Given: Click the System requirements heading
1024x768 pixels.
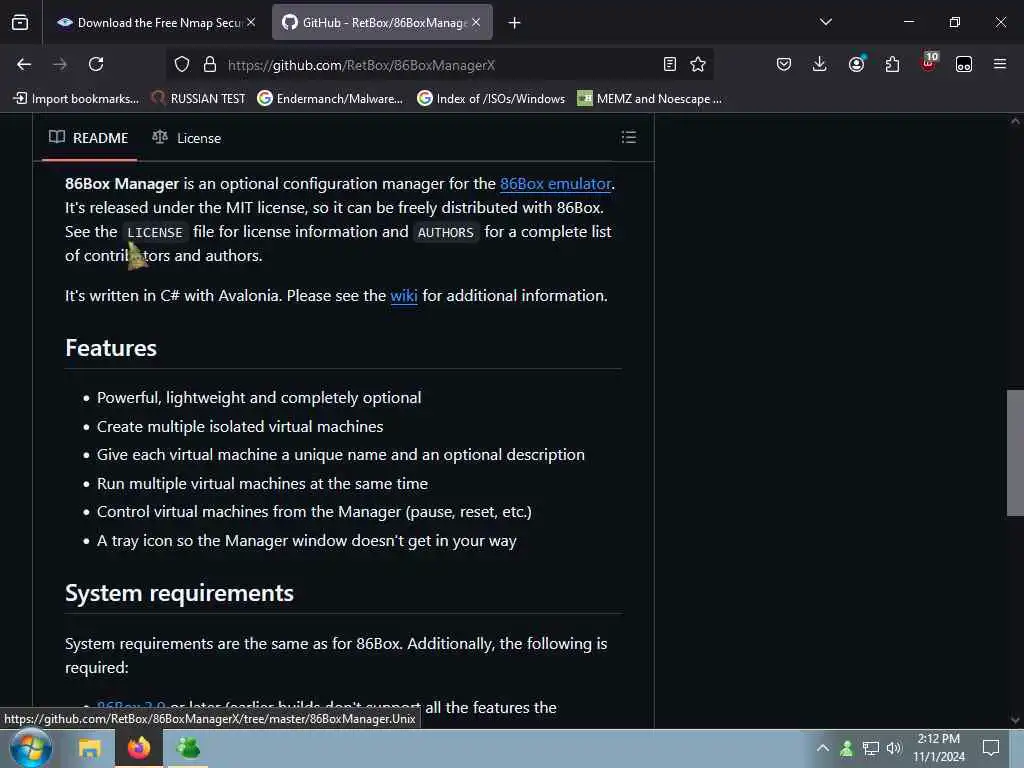Looking at the screenshot, I should tap(180, 593).
